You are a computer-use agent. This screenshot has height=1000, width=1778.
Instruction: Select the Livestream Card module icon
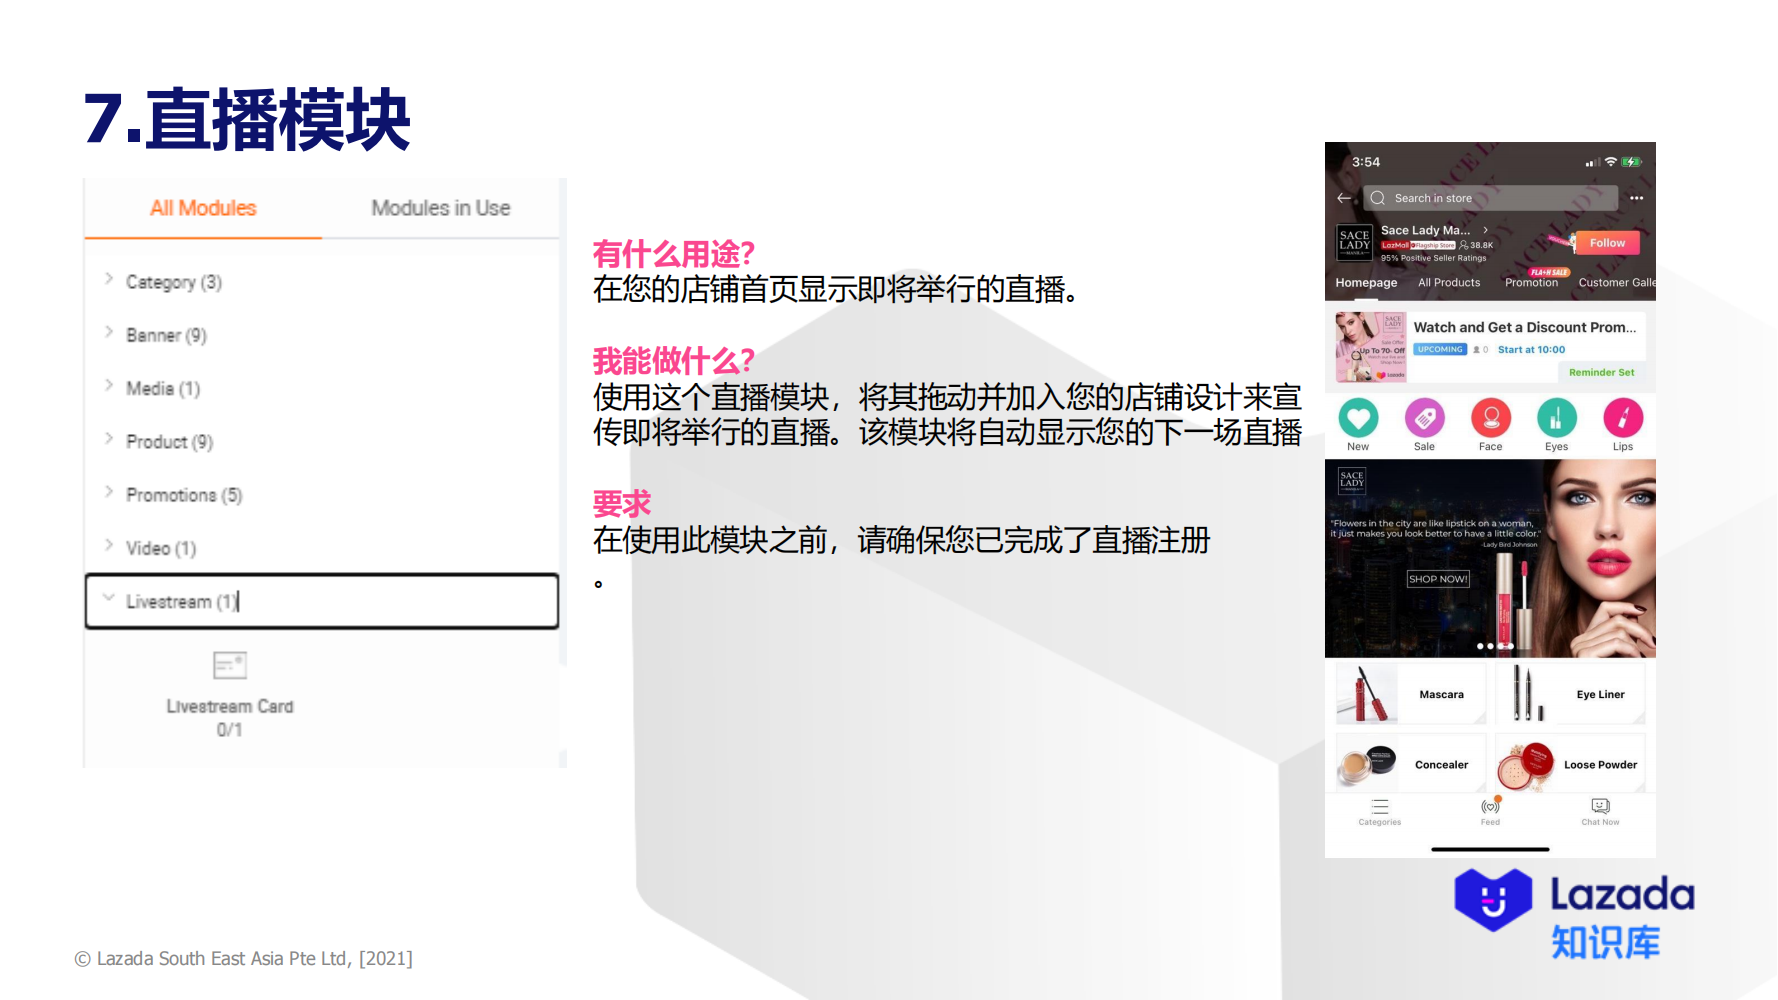(x=230, y=665)
